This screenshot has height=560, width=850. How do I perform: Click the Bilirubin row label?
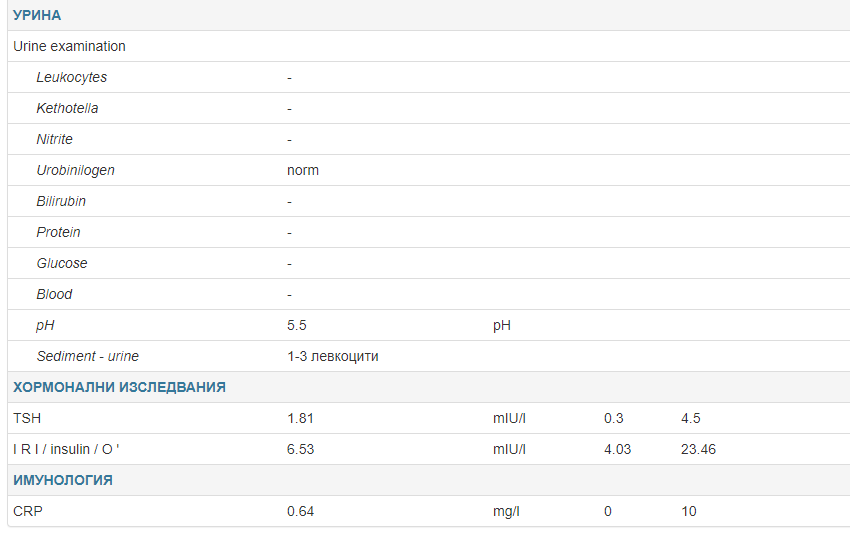point(61,201)
